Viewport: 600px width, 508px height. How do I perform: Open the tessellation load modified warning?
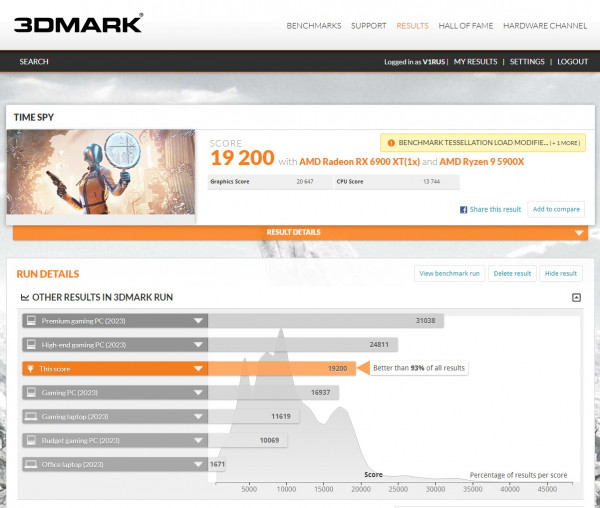point(483,143)
